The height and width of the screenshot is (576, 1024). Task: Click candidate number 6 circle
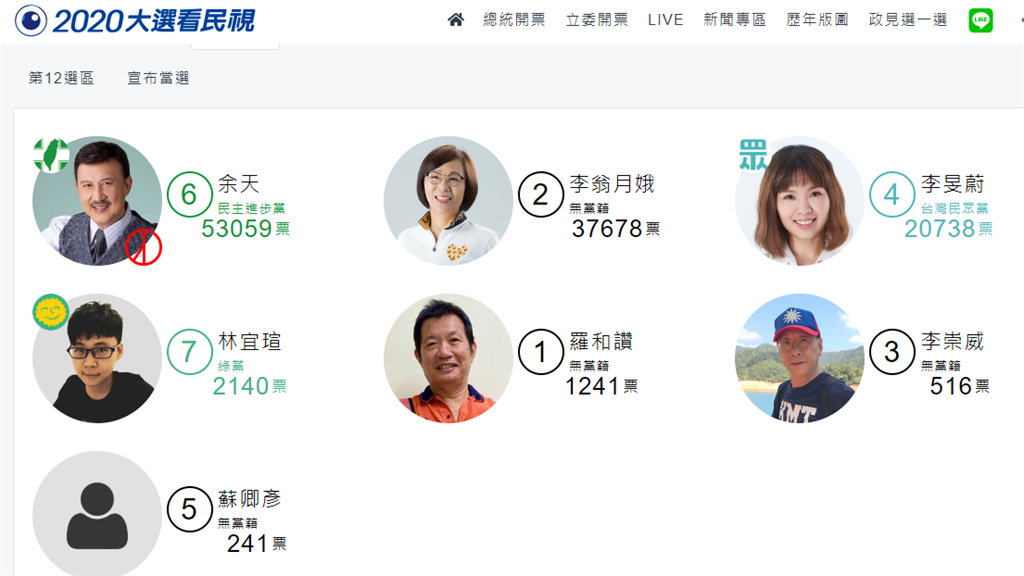click(189, 194)
